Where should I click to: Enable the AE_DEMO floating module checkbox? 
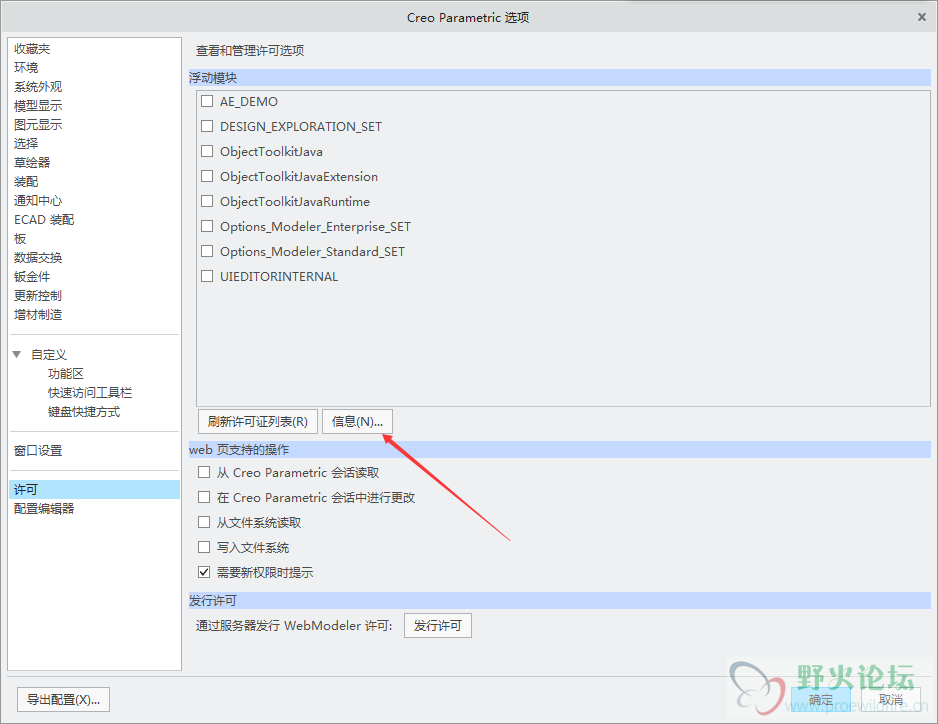click(x=207, y=101)
